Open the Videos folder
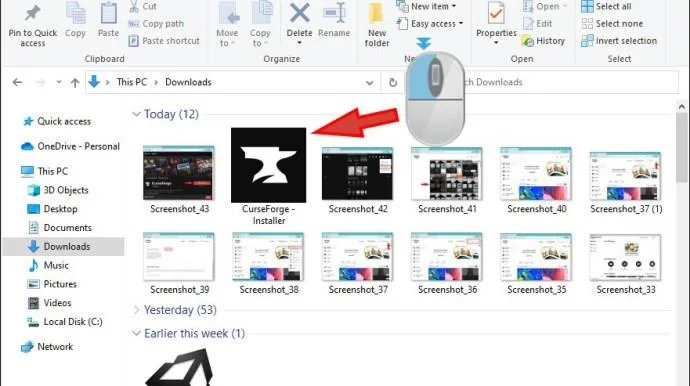 (x=50, y=303)
